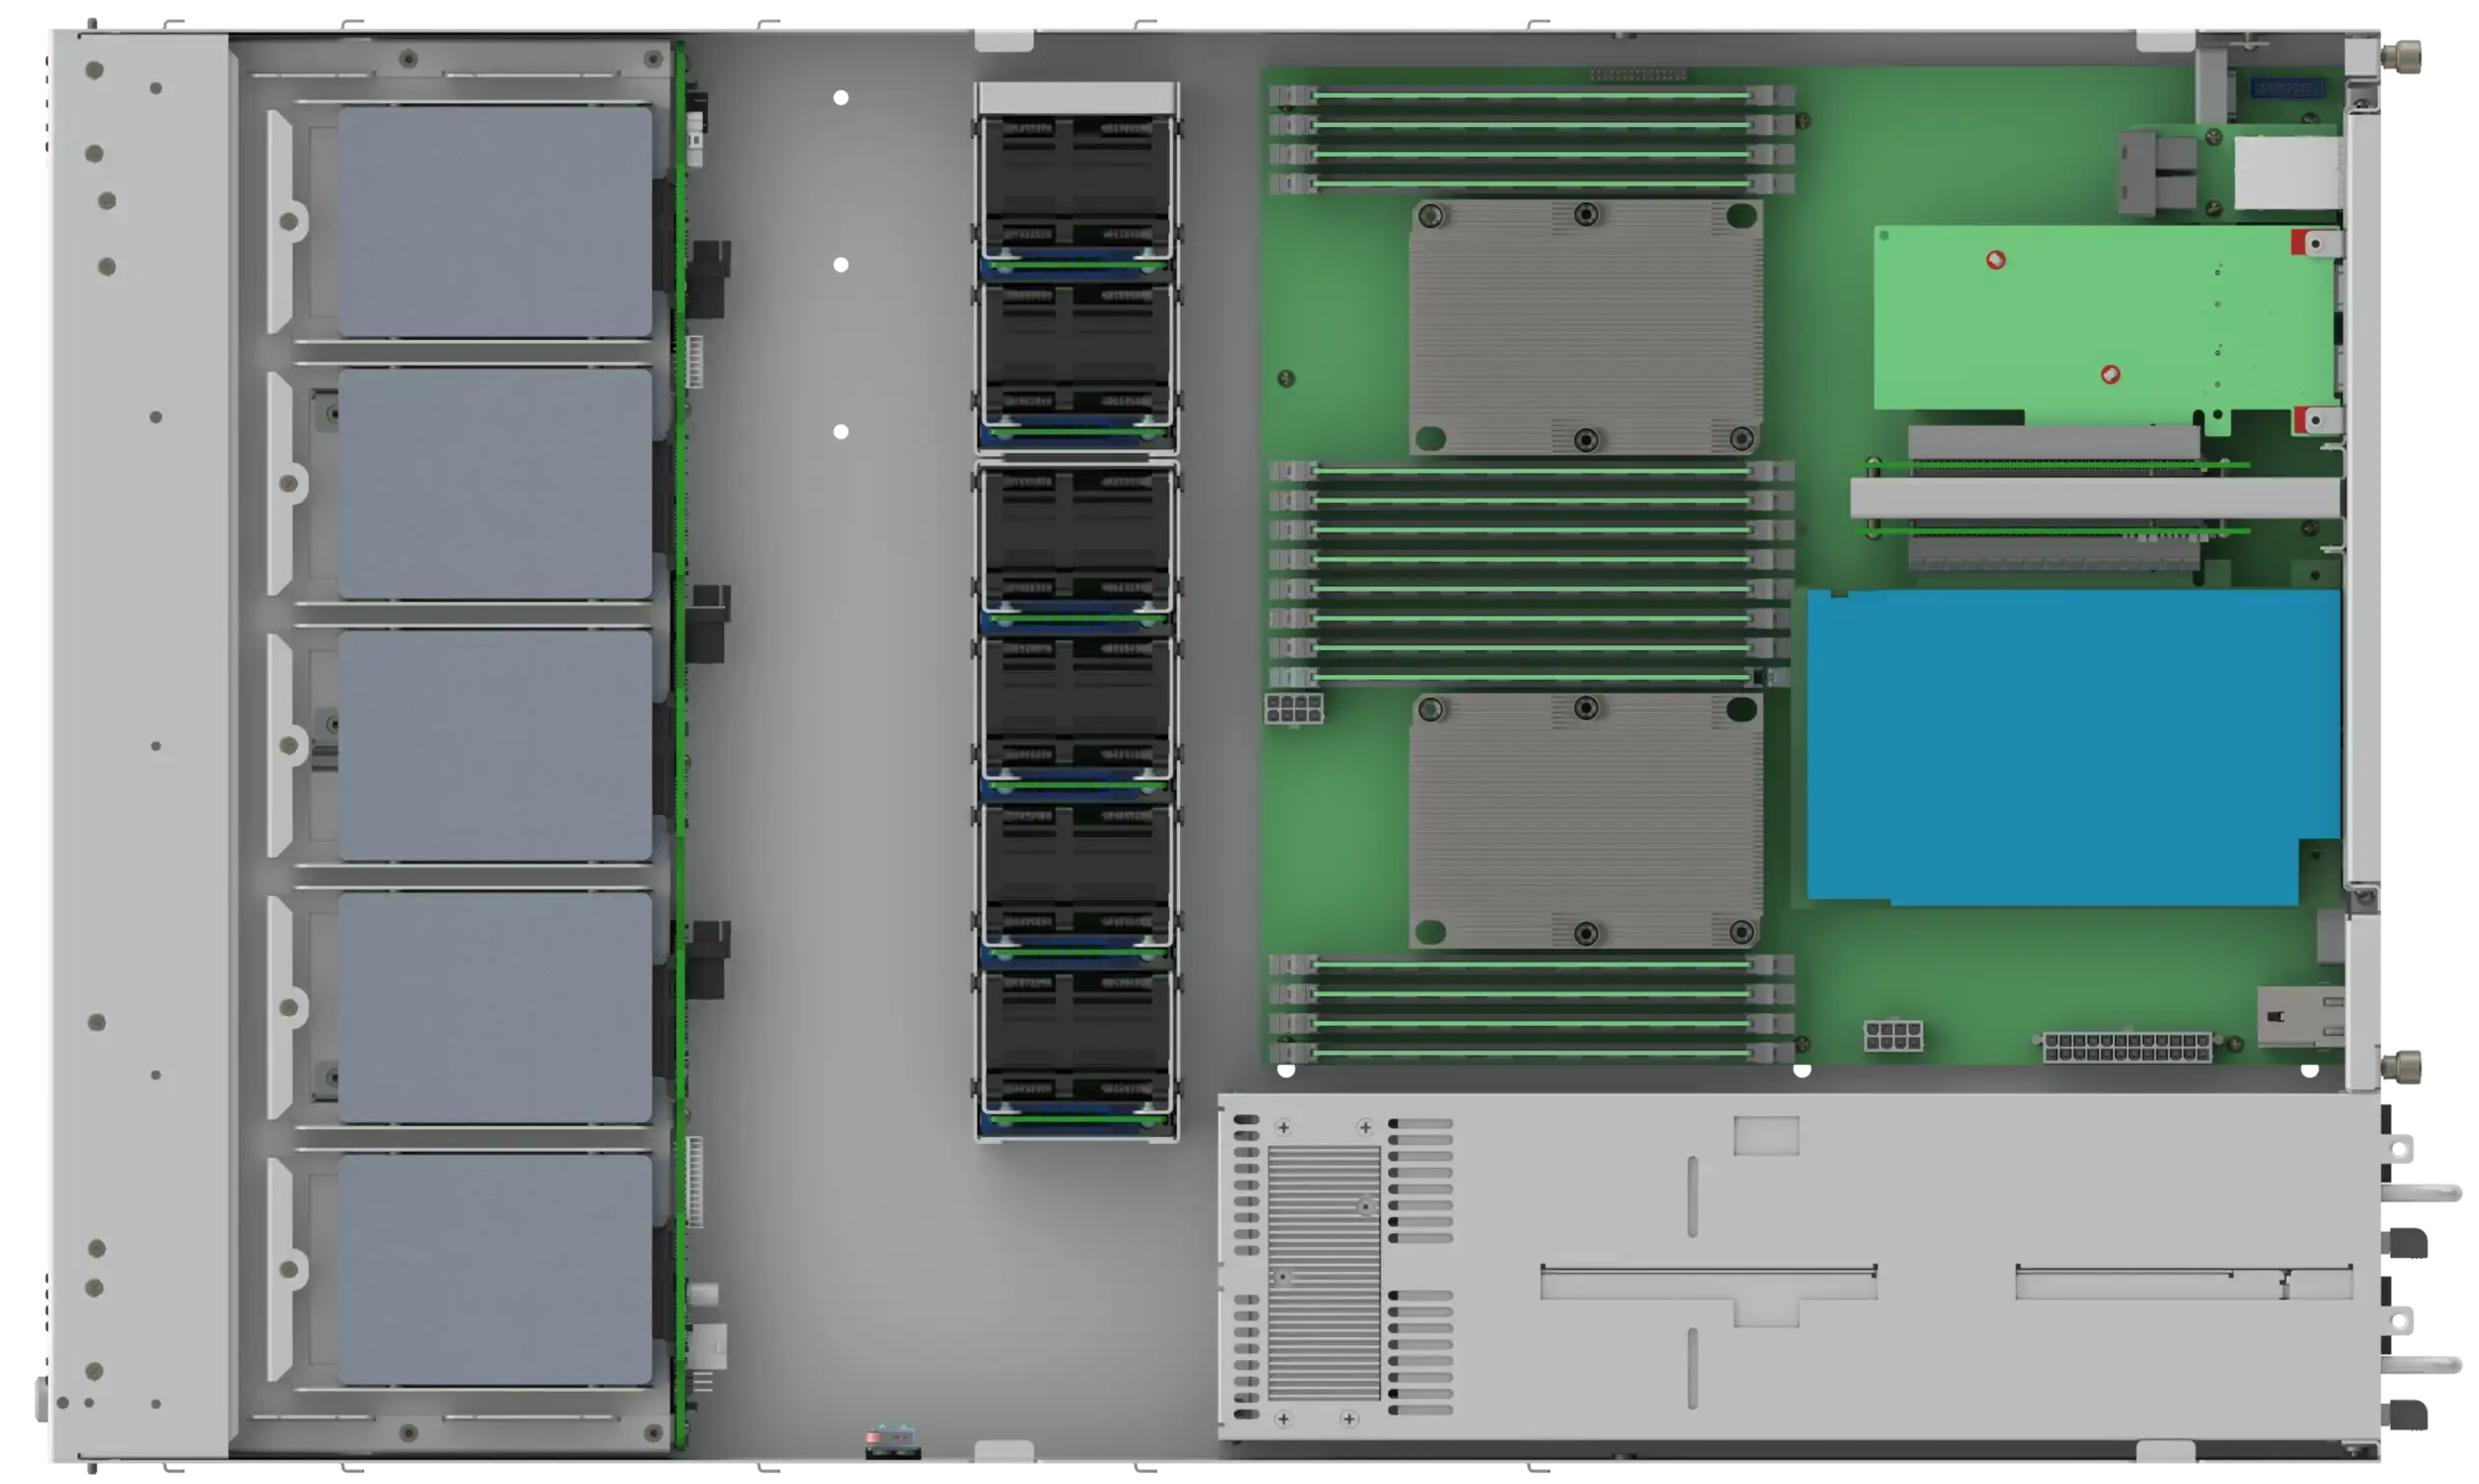
Task: Click the lower power supply handle loop
Action: point(2421,1364)
